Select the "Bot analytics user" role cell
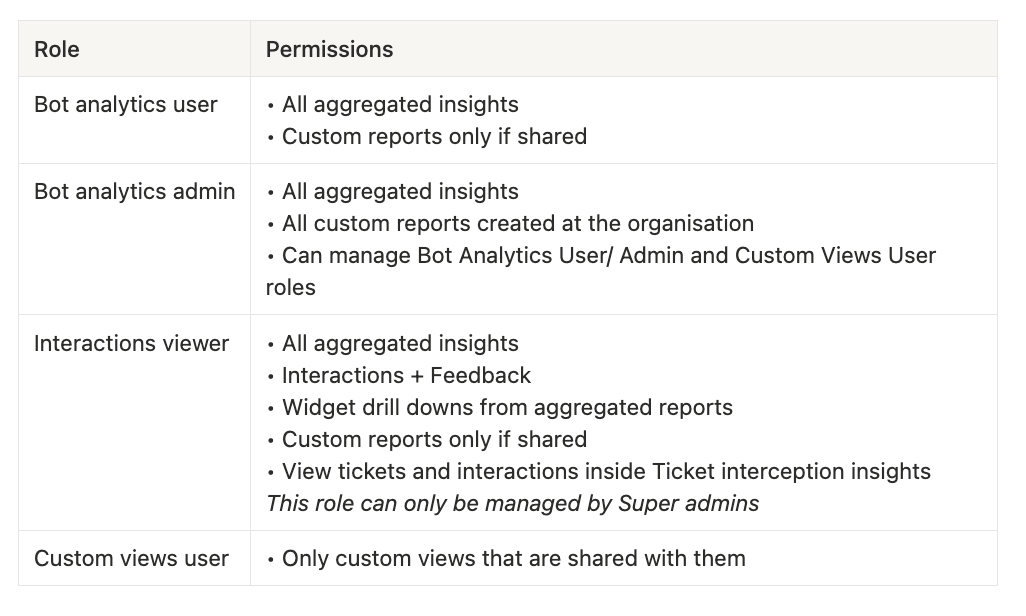 126,105
